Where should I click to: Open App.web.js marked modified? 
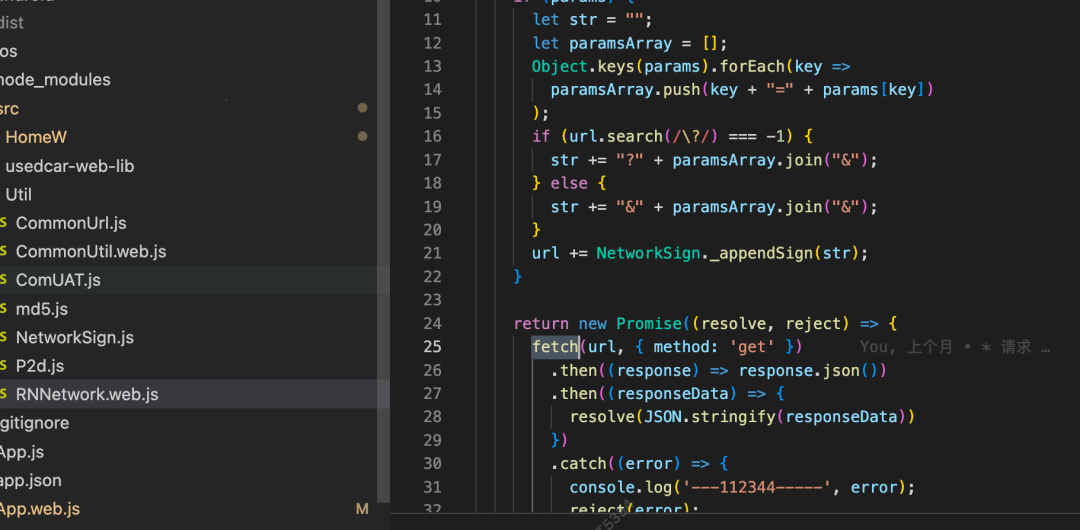[x=39, y=509]
